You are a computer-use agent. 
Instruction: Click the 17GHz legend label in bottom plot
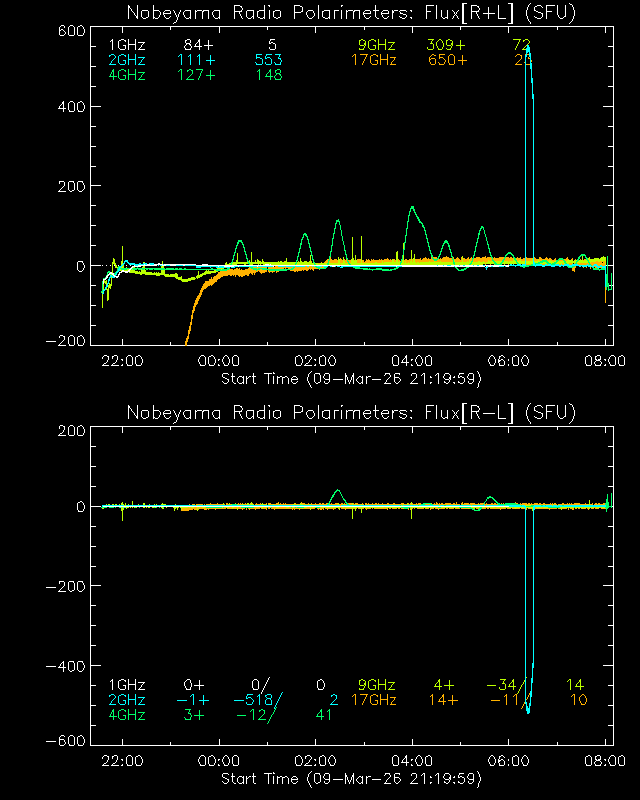[x=373, y=700]
